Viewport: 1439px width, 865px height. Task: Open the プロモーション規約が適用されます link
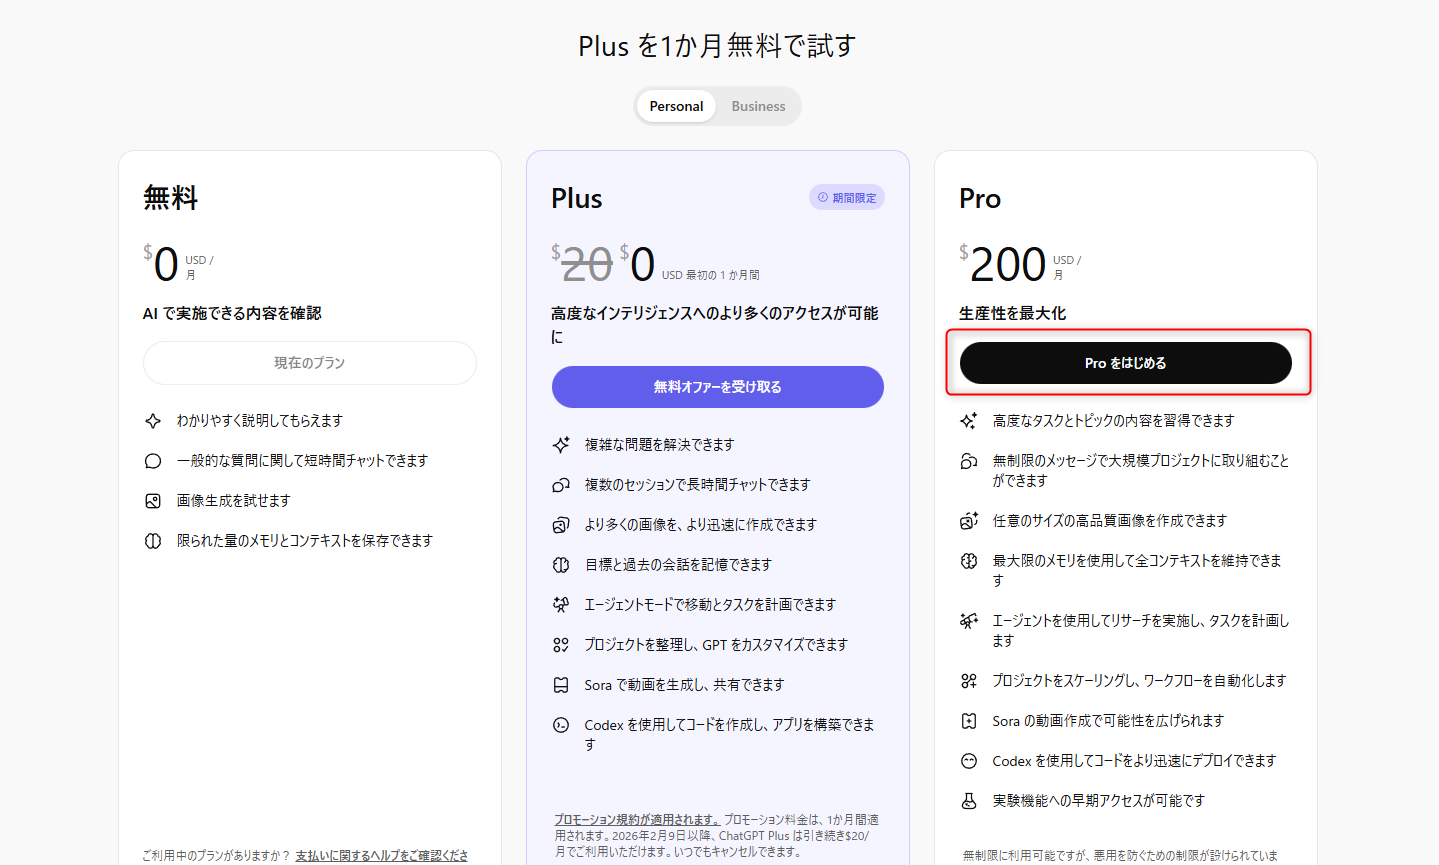click(x=637, y=820)
